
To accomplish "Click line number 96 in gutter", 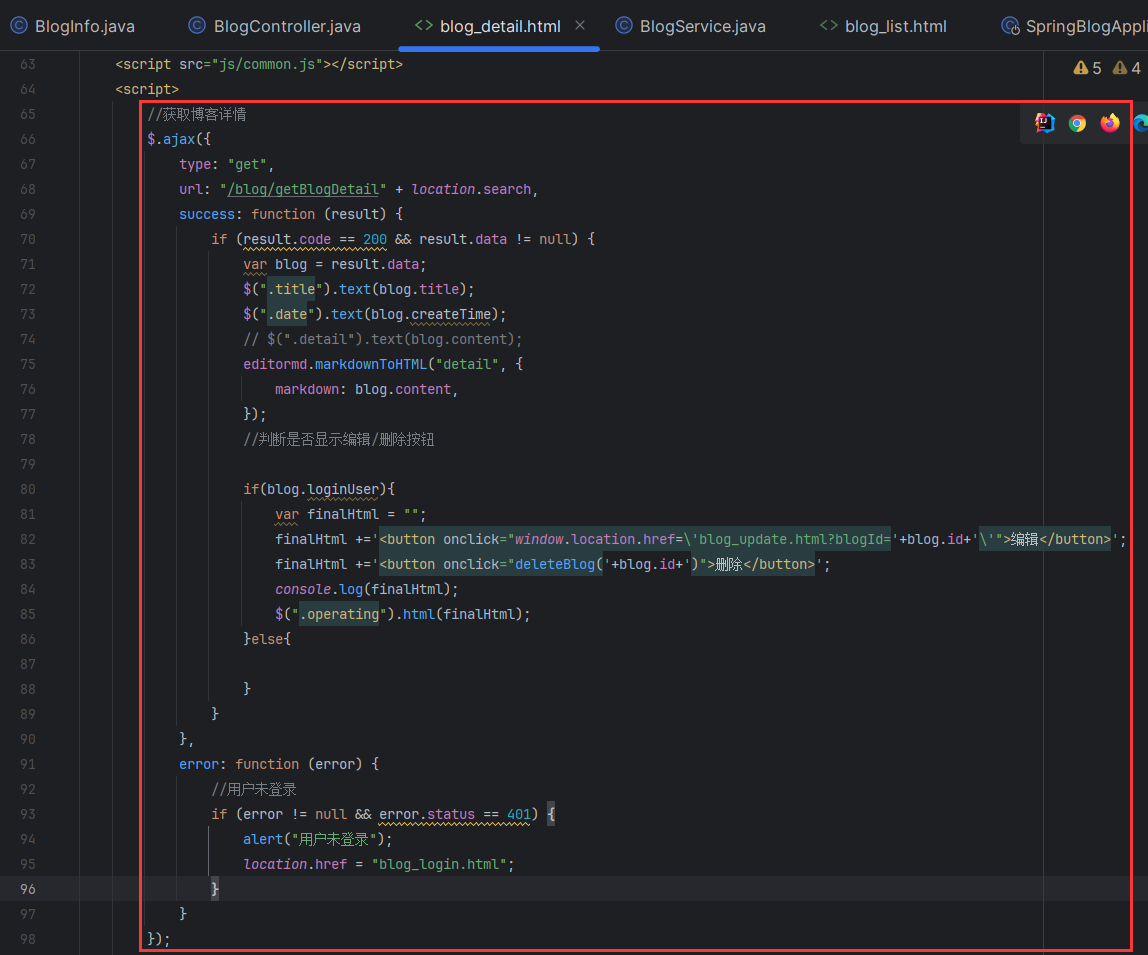I will (x=27, y=889).
